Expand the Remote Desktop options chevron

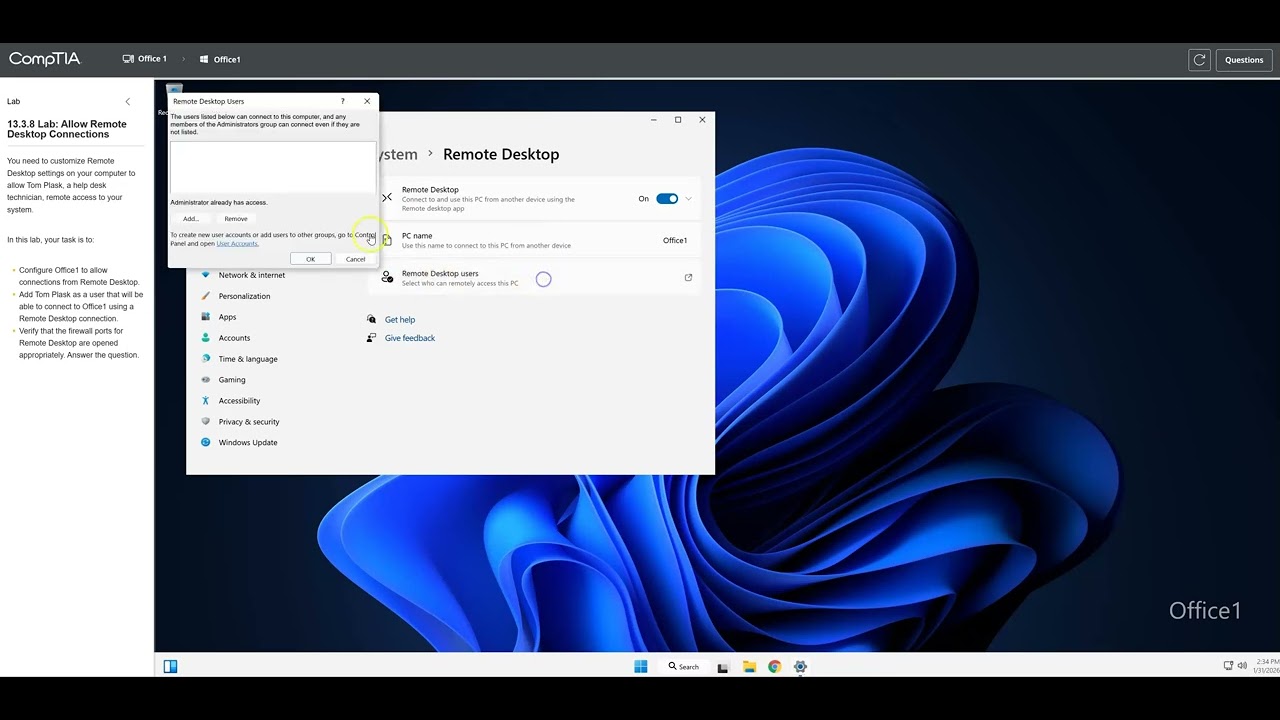pyautogui.click(x=688, y=199)
